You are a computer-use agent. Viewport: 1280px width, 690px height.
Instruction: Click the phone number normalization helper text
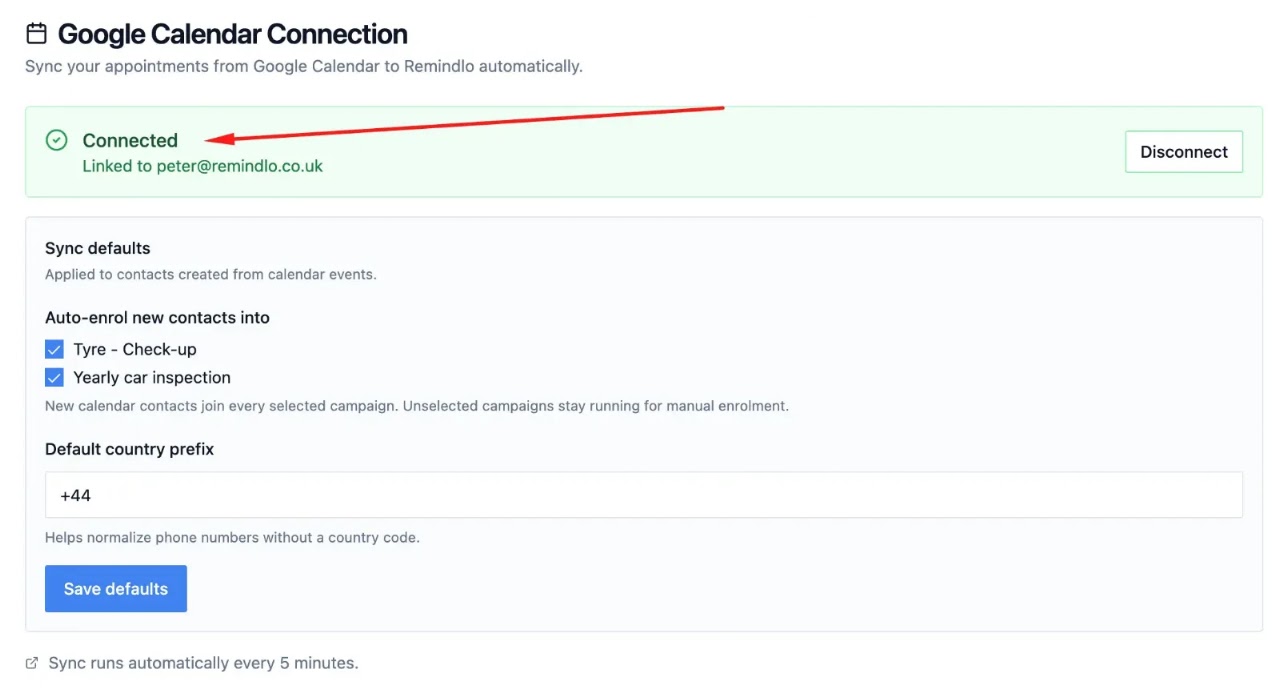click(232, 538)
